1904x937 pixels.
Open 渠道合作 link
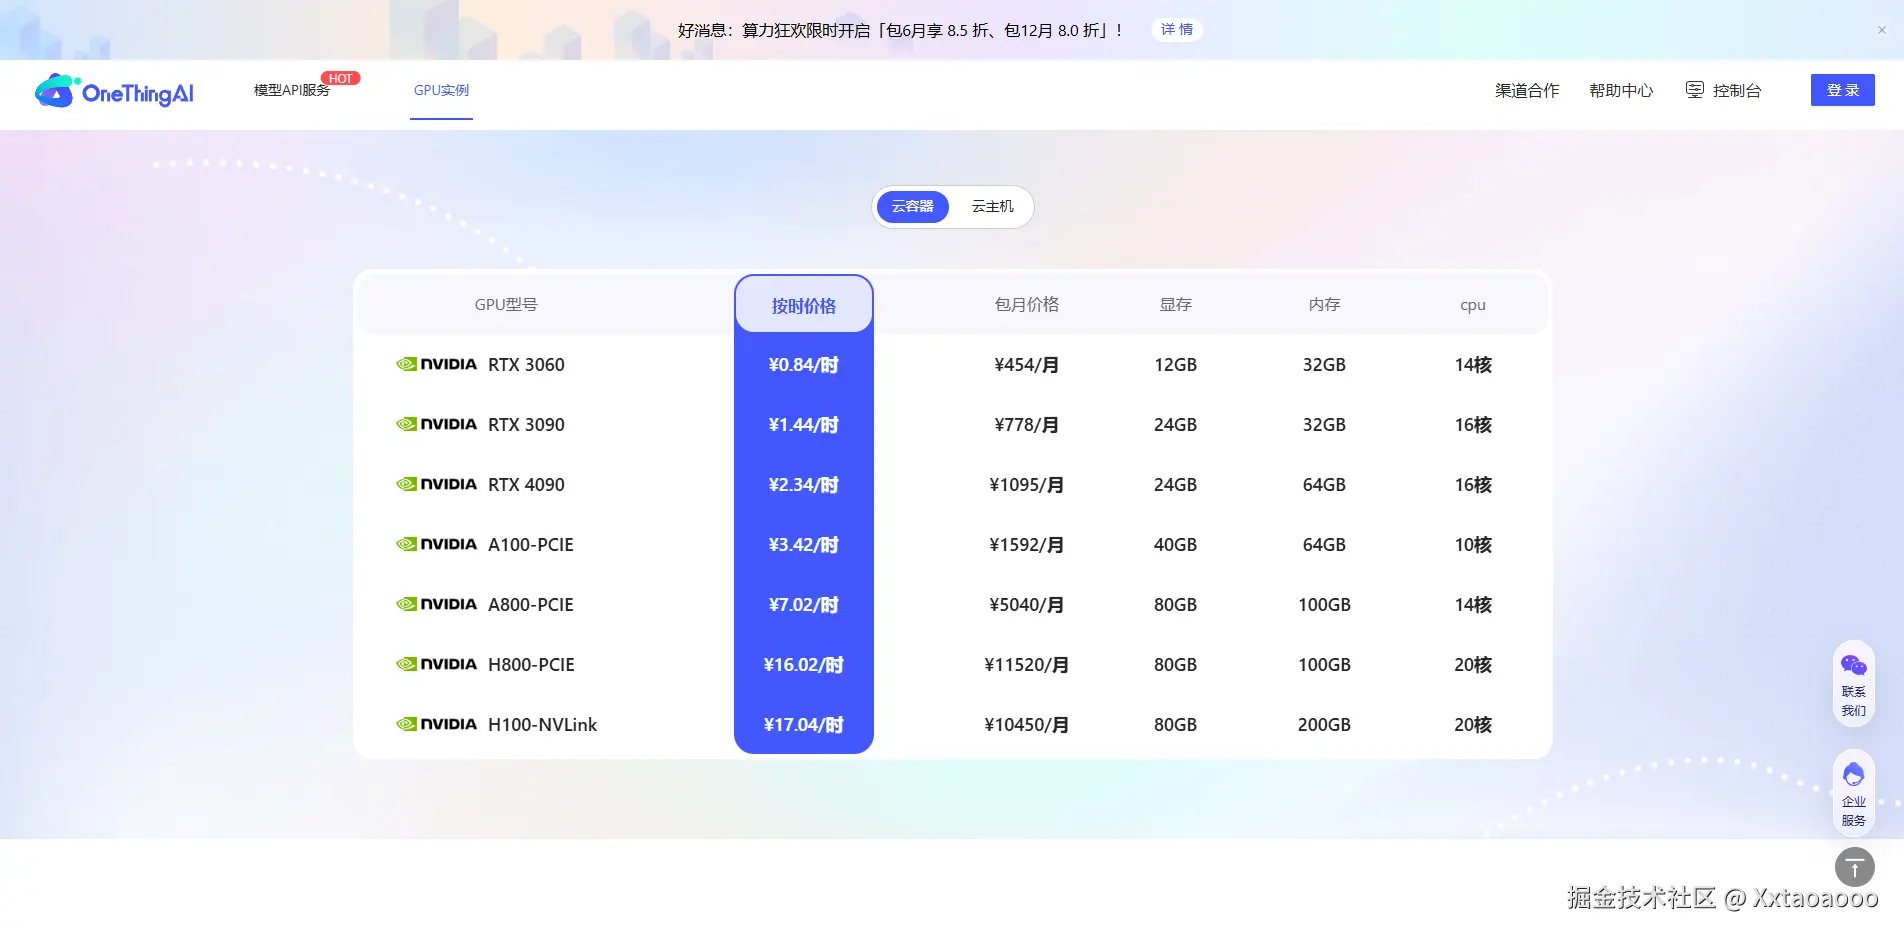1527,90
